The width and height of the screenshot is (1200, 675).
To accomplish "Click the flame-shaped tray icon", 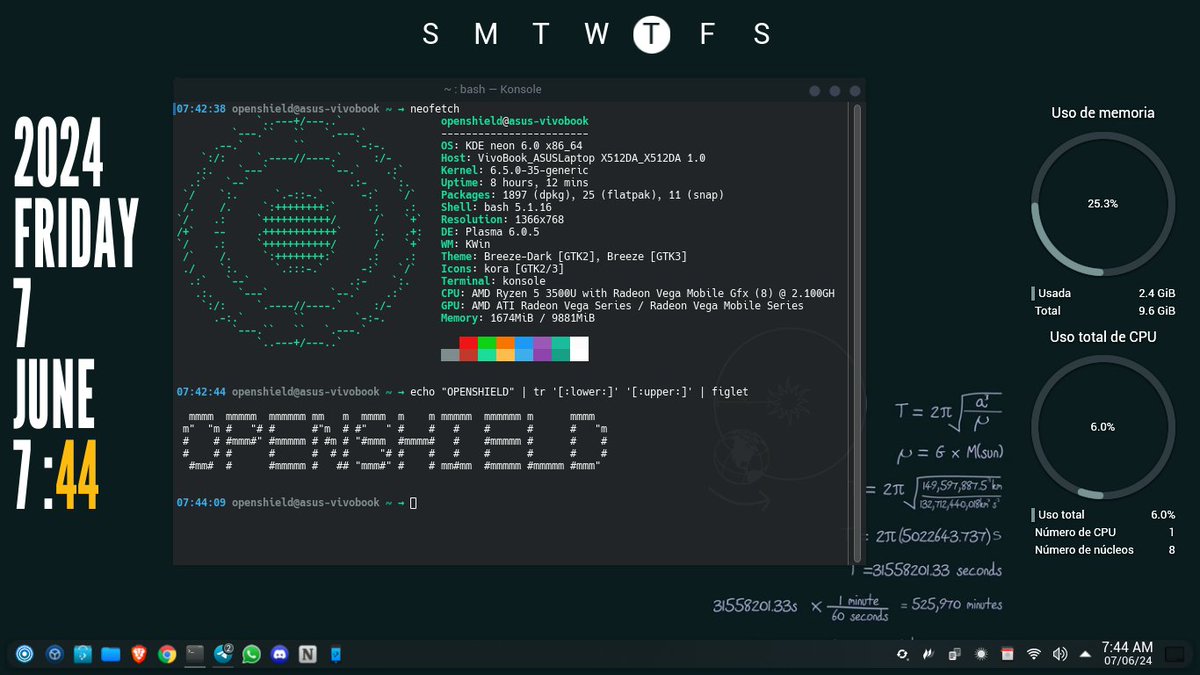I will click(929, 655).
